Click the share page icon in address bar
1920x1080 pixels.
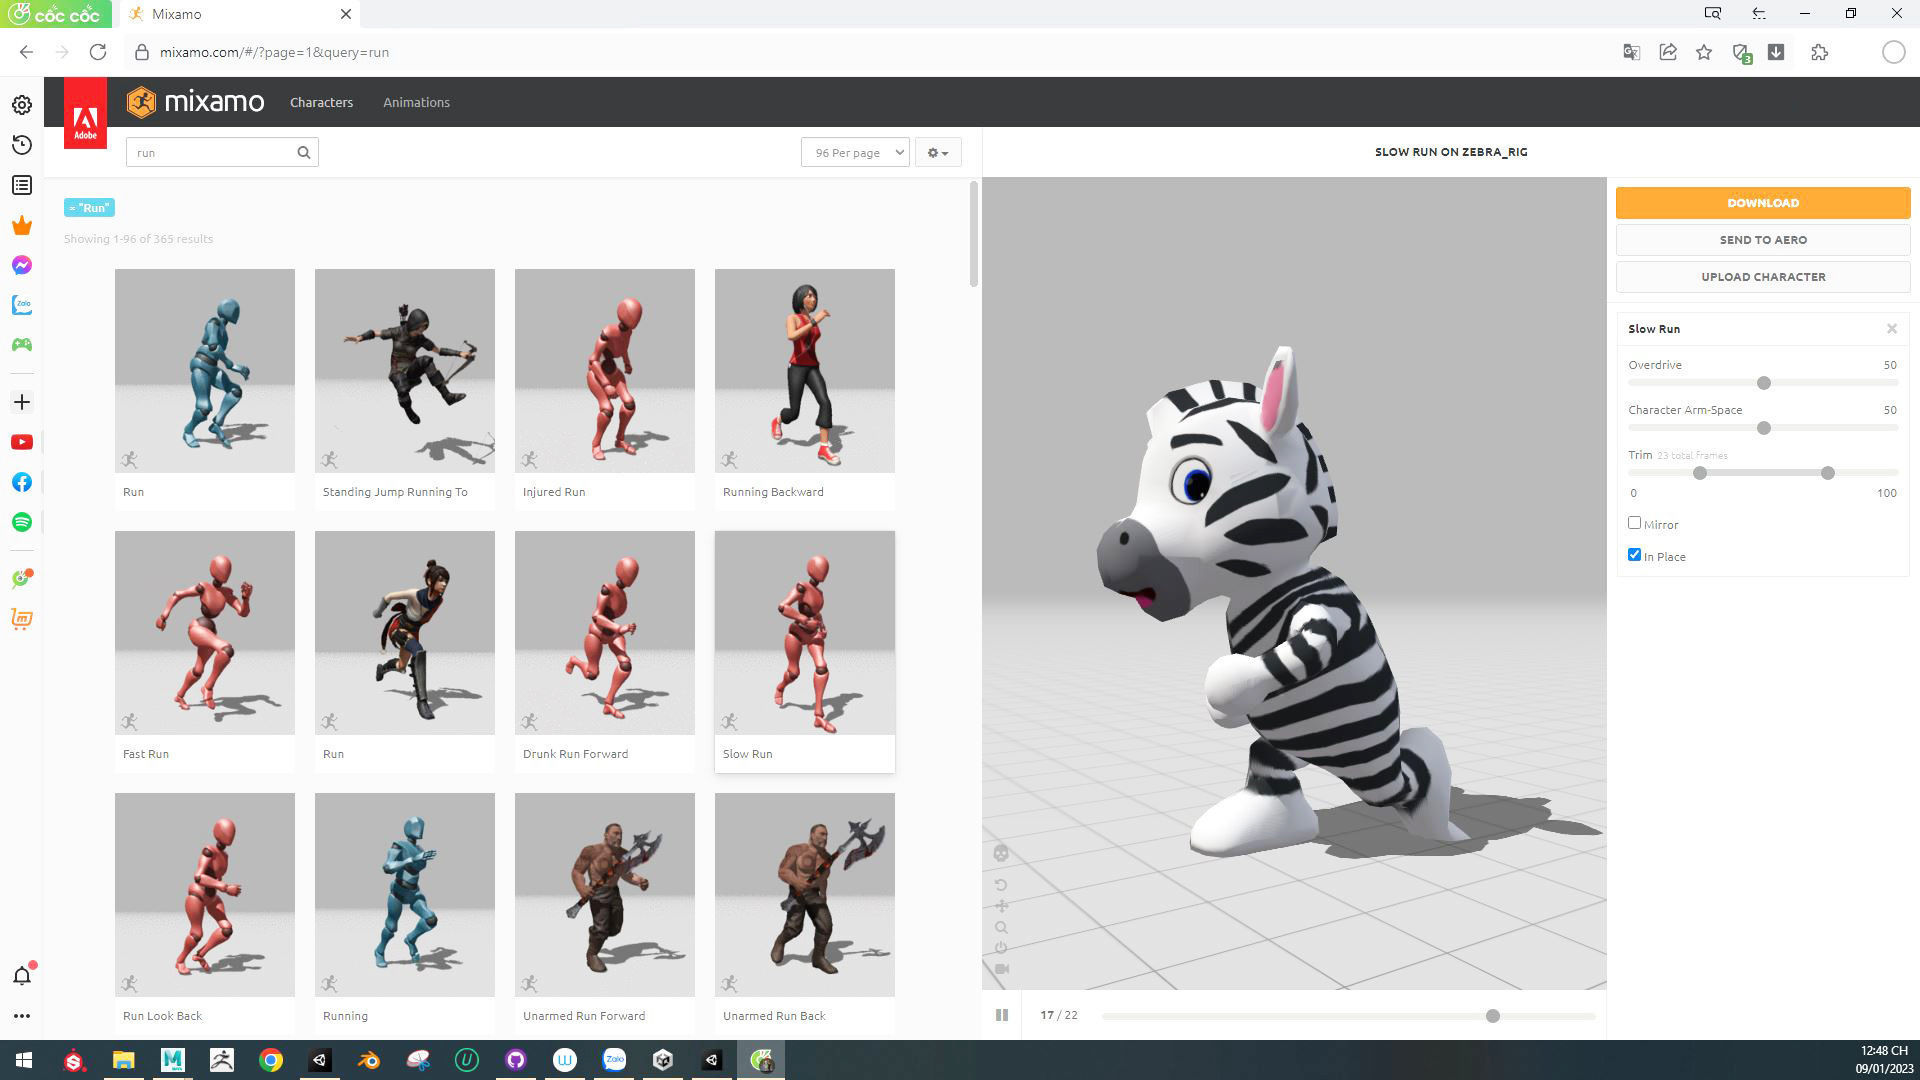tap(1668, 52)
